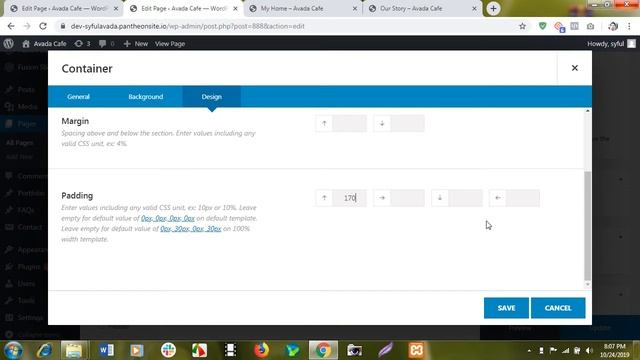Click the CANCEL button

click(x=558, y=308)
